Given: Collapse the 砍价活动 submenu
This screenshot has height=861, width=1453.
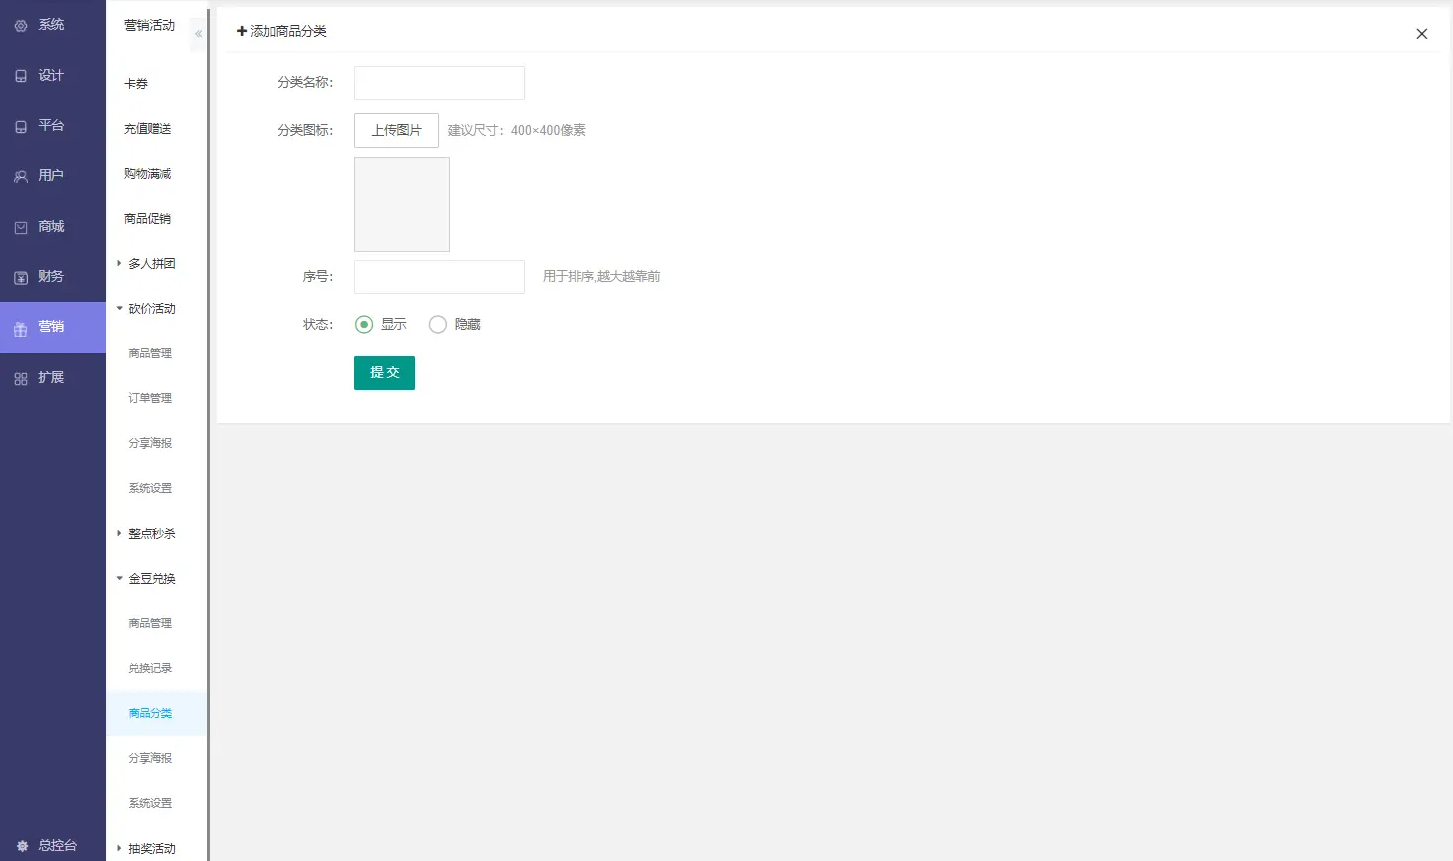Looking at the screenshot, I should 119,308.
